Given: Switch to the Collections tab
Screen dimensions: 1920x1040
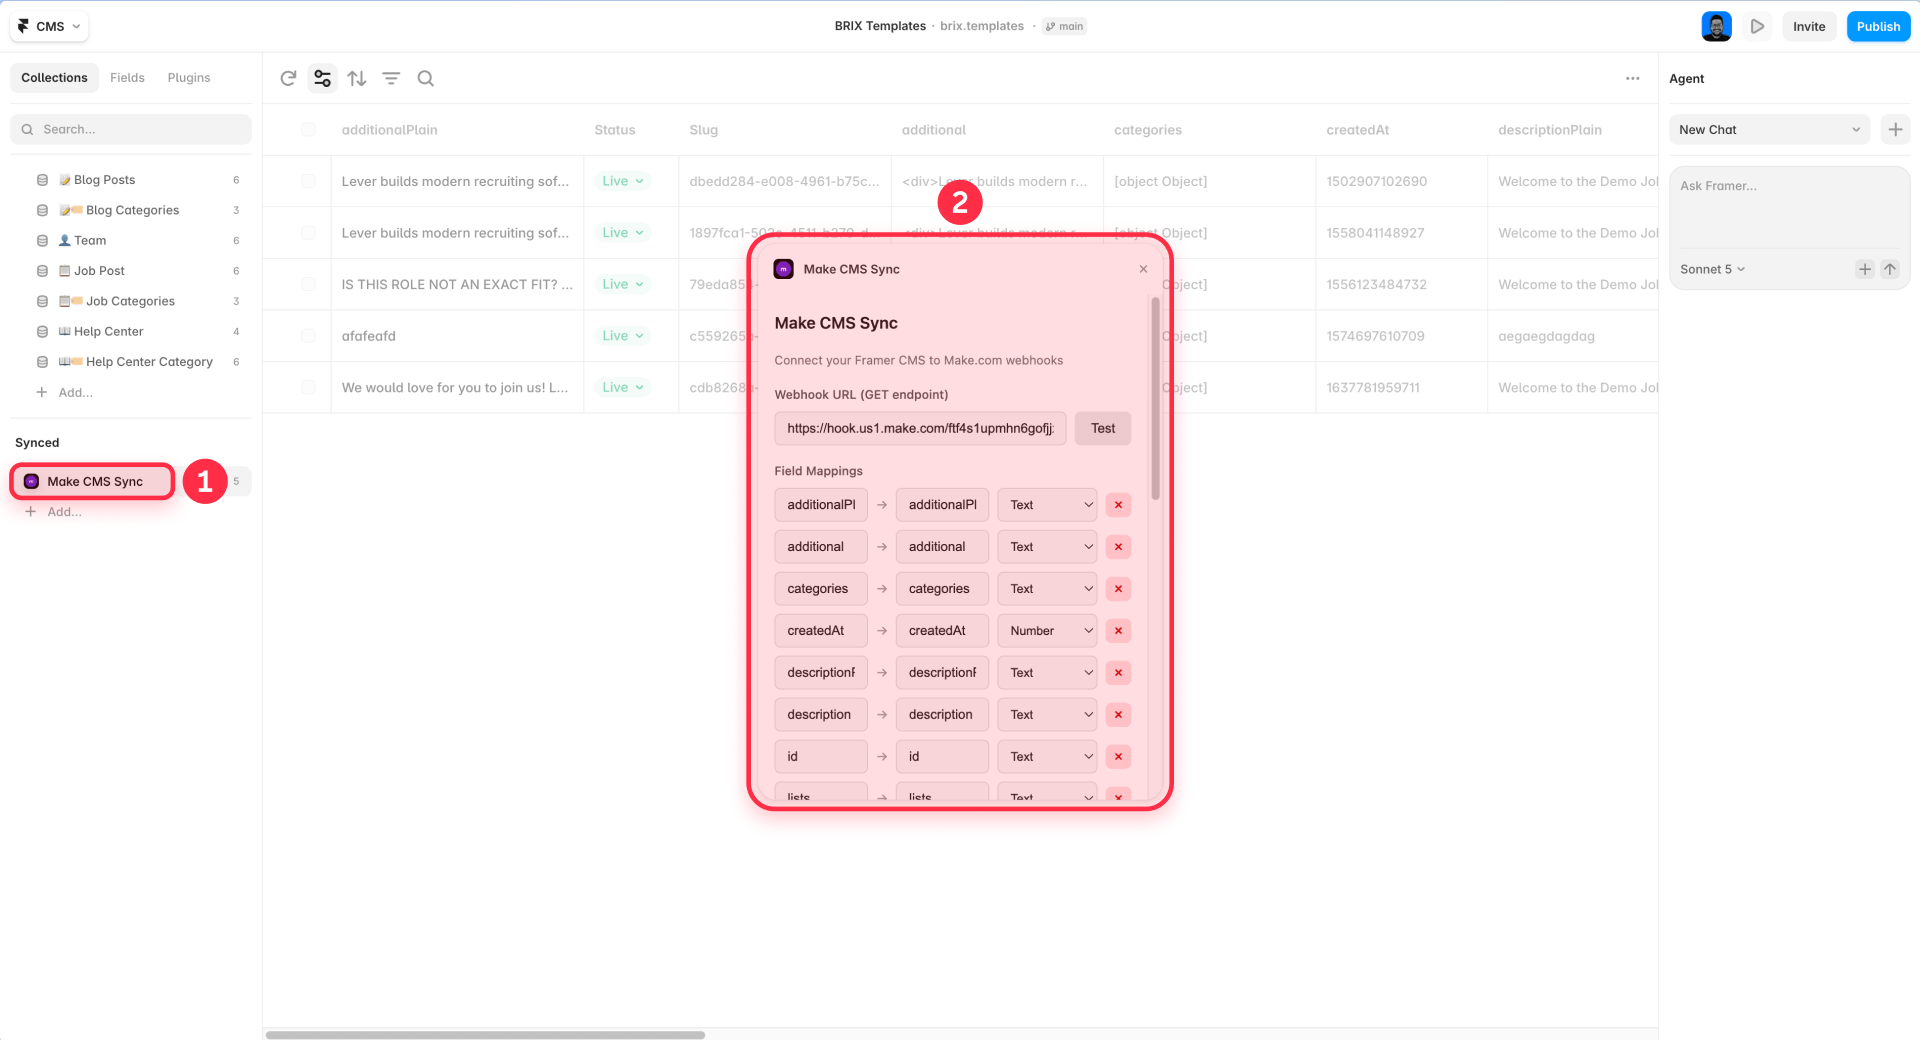Looking at the screenshot, I should click(x=54, y=78).
